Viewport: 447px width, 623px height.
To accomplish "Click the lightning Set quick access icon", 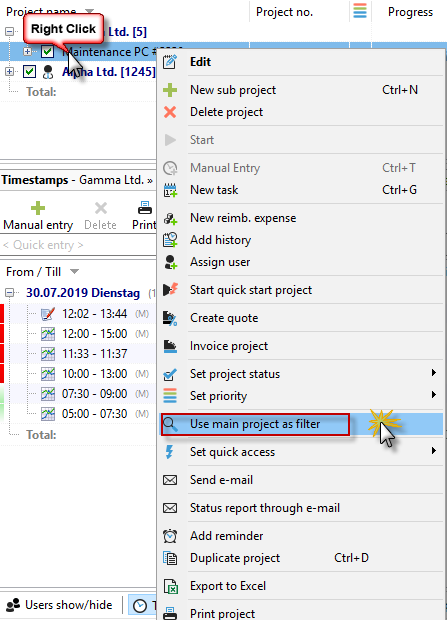I will pyautogui.click(x=169, y=452).
